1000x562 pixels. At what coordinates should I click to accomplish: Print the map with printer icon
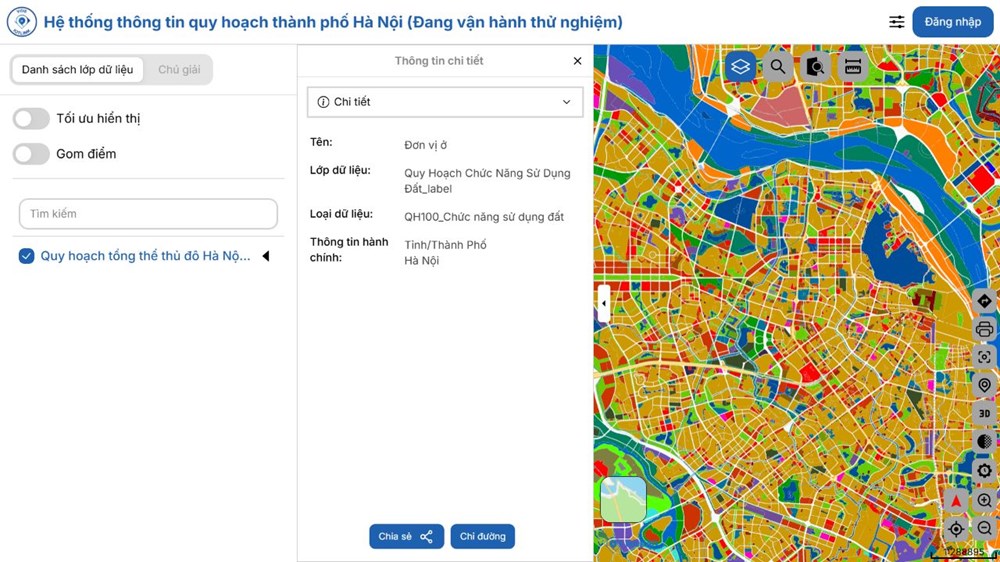point(984,329)
